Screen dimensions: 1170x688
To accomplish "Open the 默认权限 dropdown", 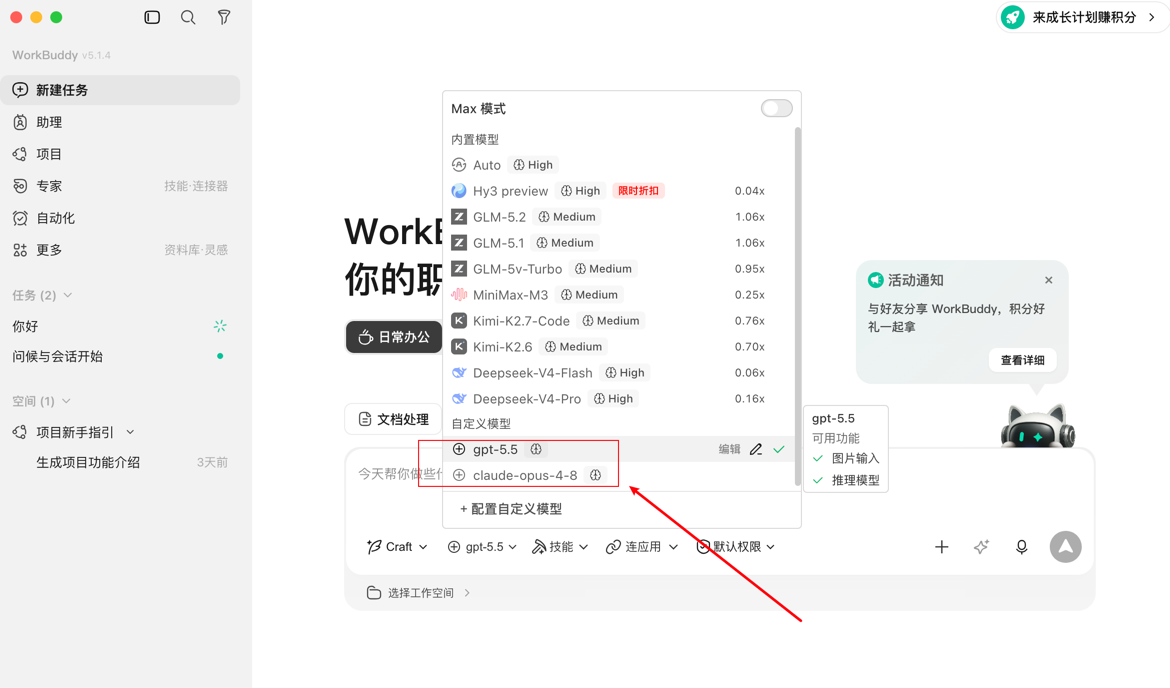I will click(x=736, y=547).
